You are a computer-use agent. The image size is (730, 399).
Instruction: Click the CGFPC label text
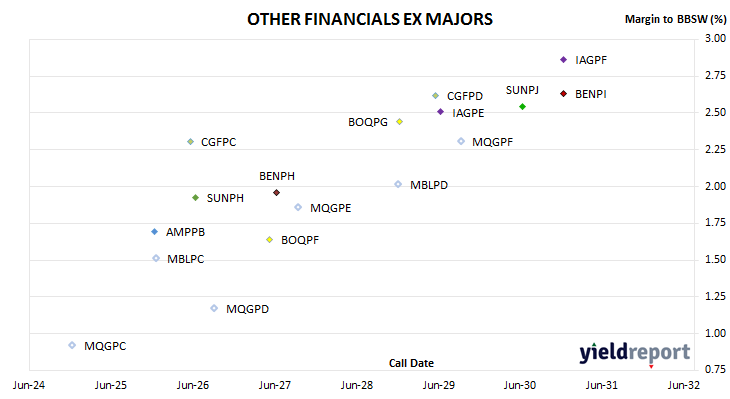[x=218, y=142]
